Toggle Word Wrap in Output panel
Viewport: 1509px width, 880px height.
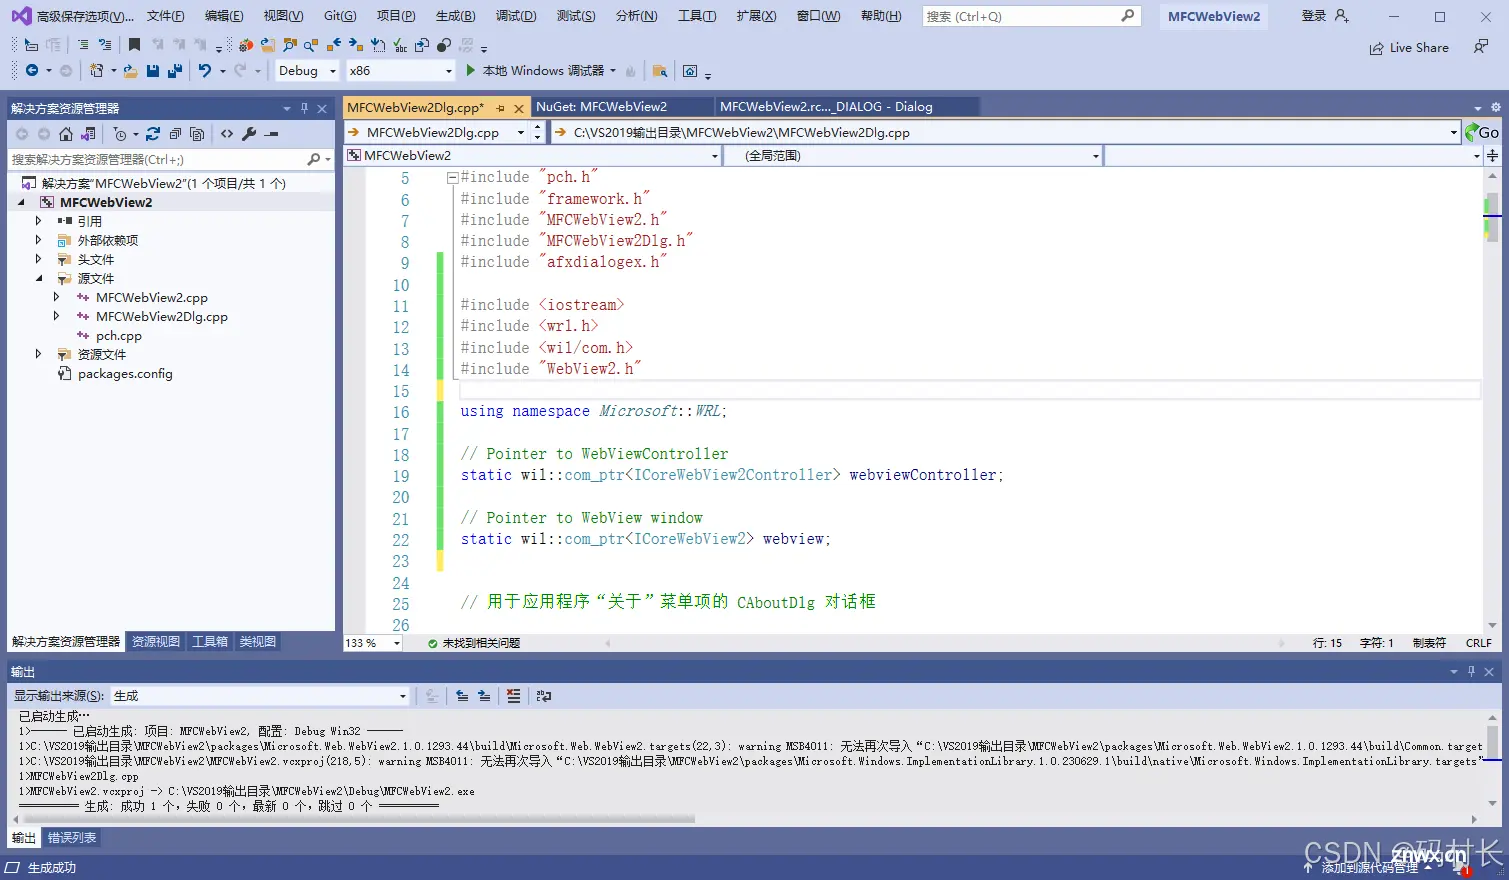[544, 696]
